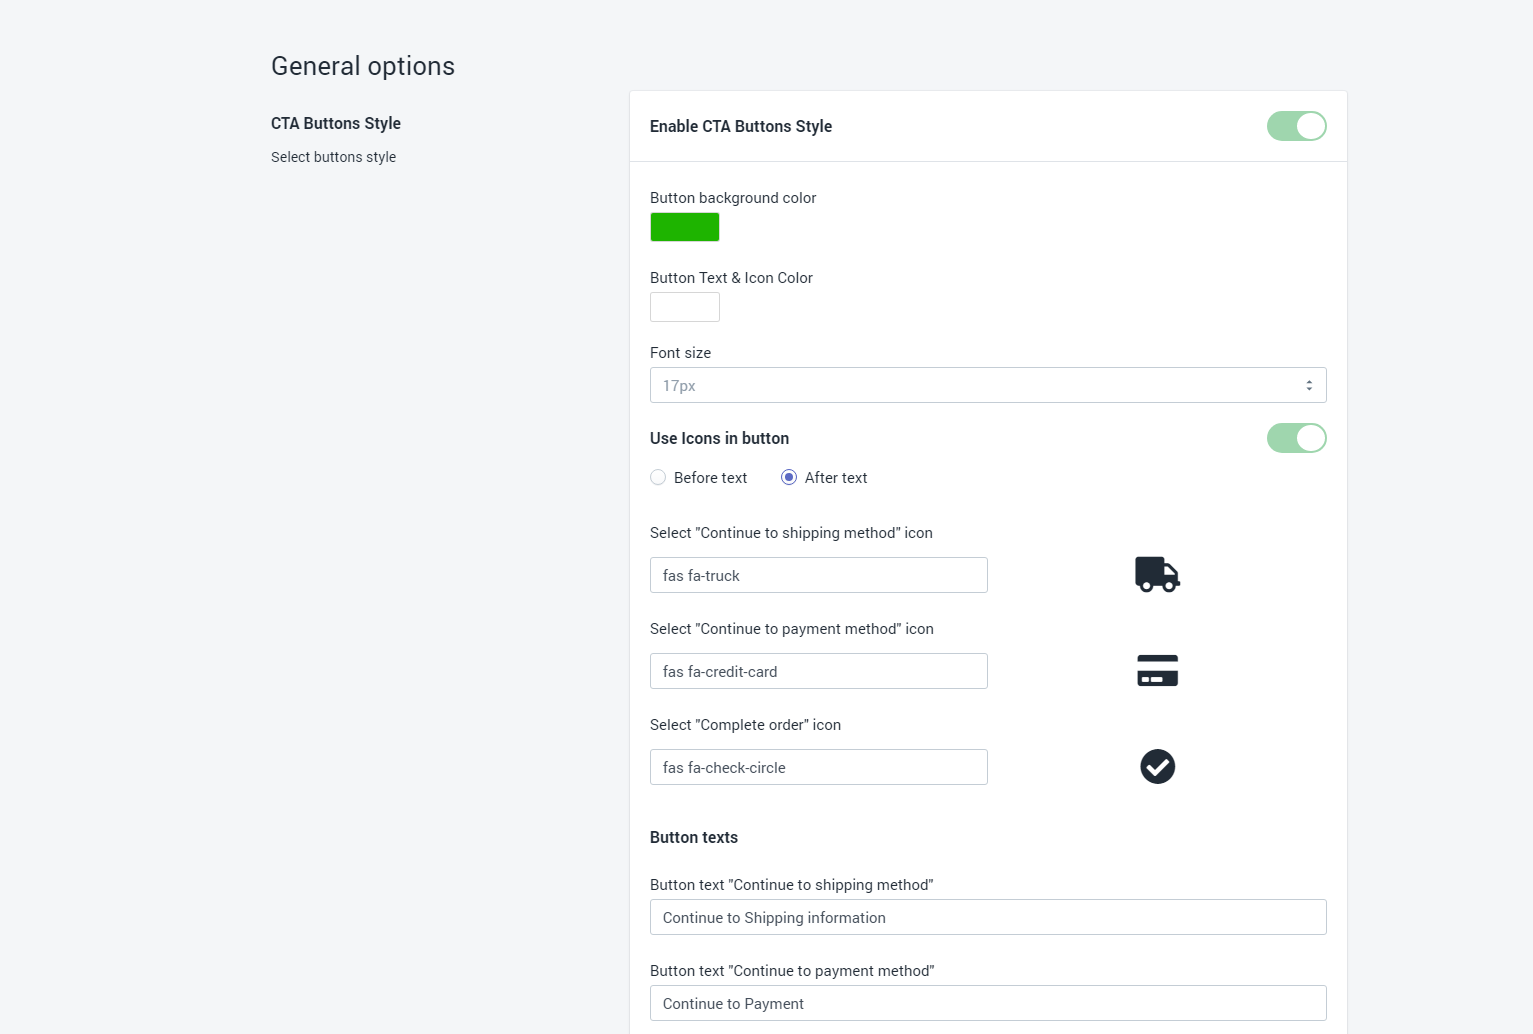
Task: Click the truck icon preview
Action: click(1157, 575)
